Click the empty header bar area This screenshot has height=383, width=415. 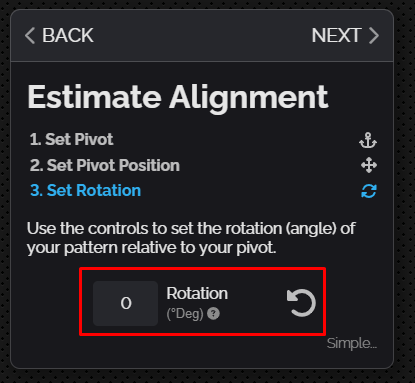tap(202, 36)
